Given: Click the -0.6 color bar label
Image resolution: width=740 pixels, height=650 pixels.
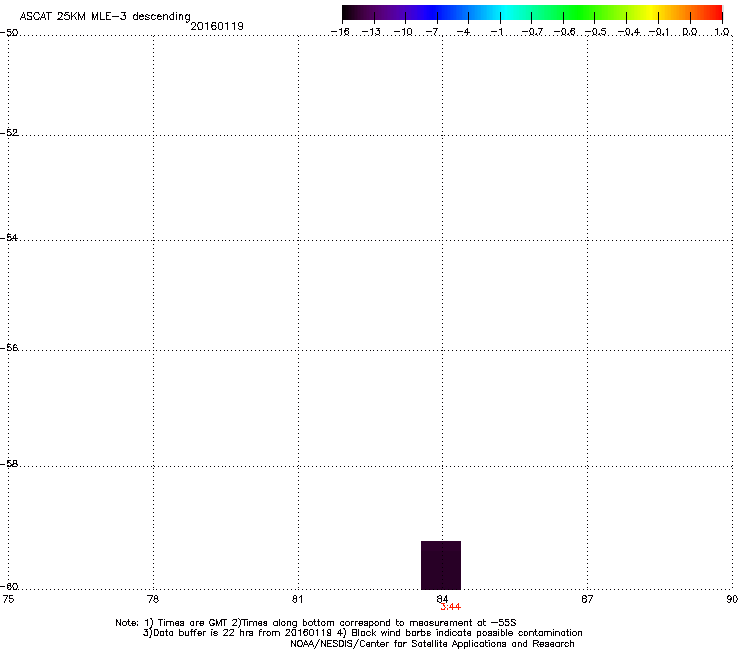Looking at the screenshot, I should click(x=564, y=32).
